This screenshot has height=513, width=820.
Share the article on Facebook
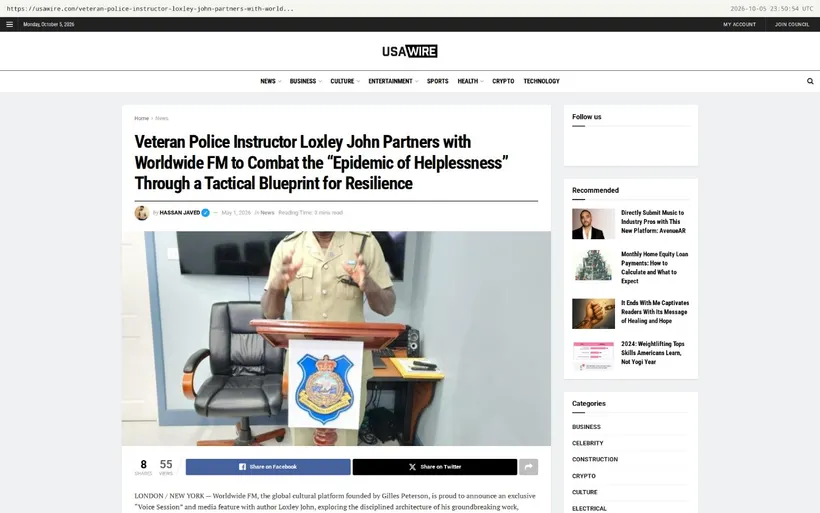pos(268,467)
